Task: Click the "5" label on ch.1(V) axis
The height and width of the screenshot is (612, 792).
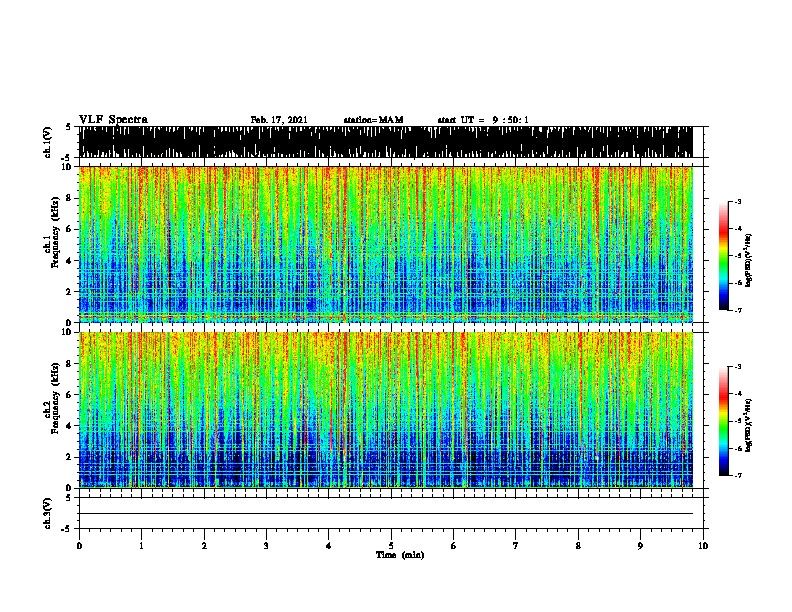Action: tap(68, 127)
